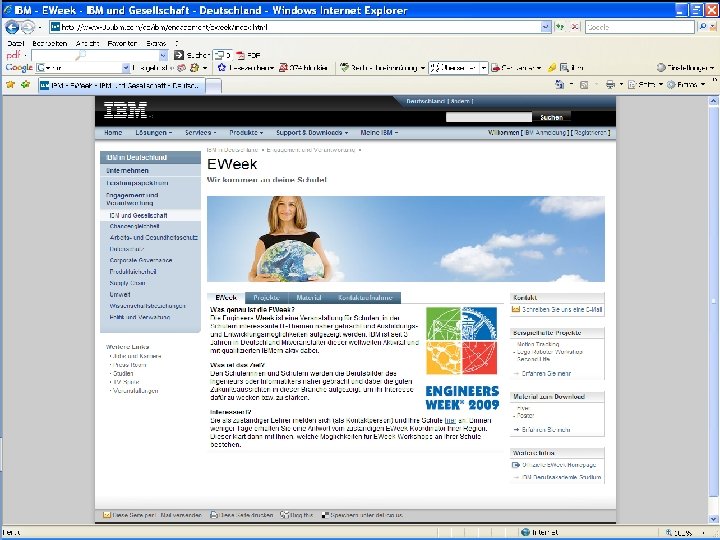This screenshot has width=720, height=540.
Task: Click the Lesezeichen star icon in Google toolbar
Action: click(x=222, y=68)
